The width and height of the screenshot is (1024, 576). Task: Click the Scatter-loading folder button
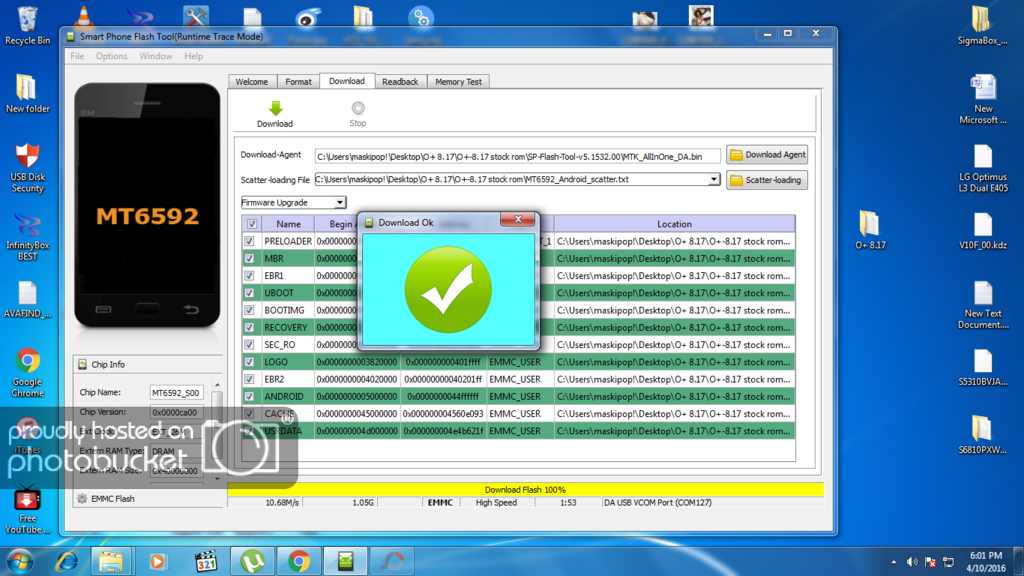pyautogui.click(x=767, y=180)
